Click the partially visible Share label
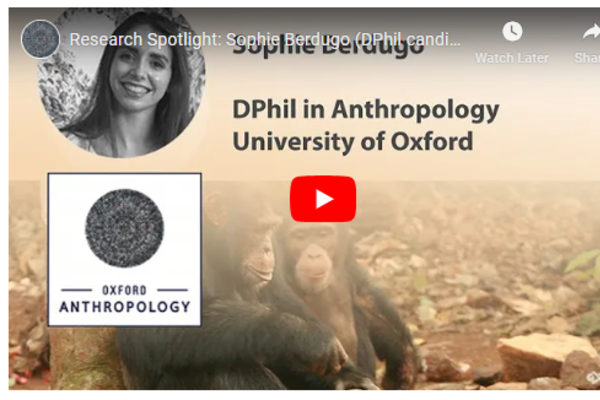Image resolution: width=600 pixels, height=400 pixels. click(x=587, y=58)
